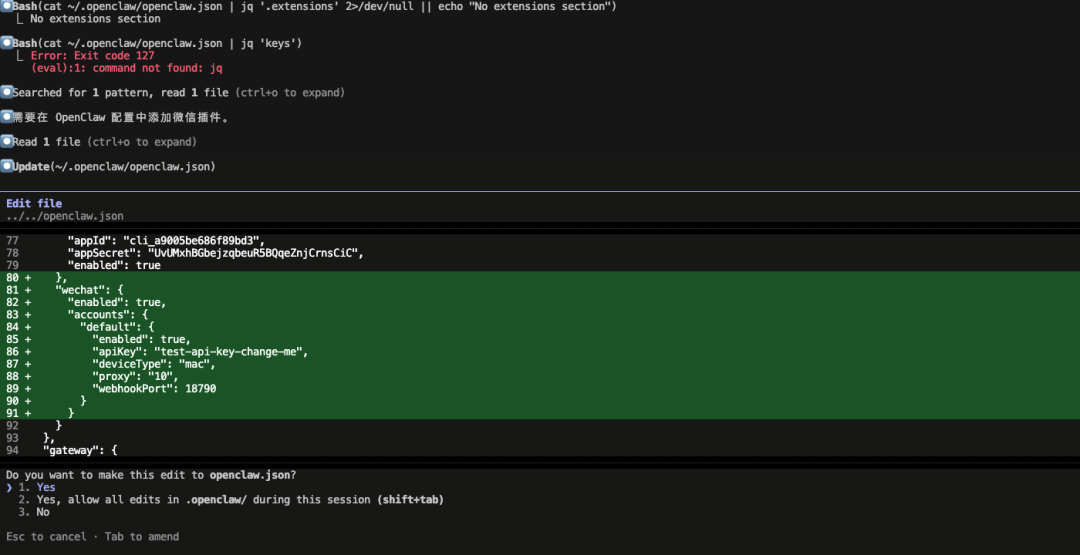Image resolution: width=1080 pixels, height=555 pixels.
Task: Click the 'Edit file' header
Action: click(x=34, y=203)
